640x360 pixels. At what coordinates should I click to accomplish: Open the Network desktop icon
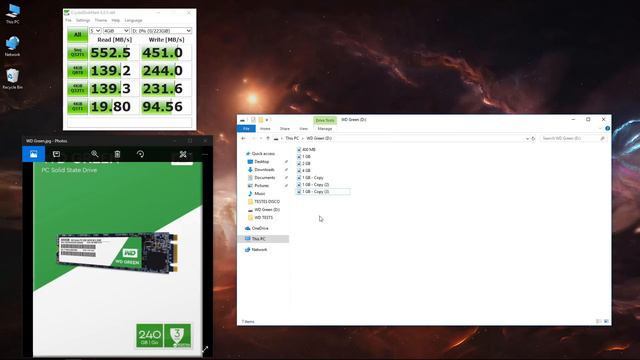pos(13,46)
